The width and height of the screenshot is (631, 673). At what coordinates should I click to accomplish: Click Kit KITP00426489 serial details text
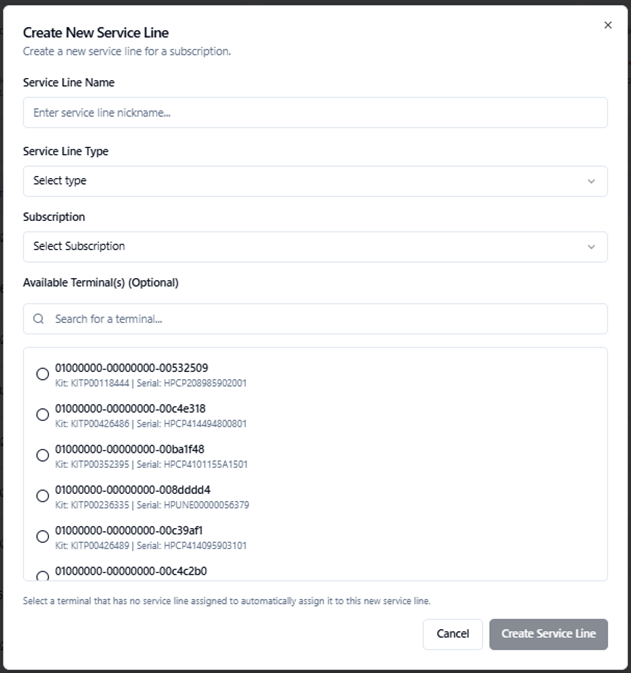(151, 546)
